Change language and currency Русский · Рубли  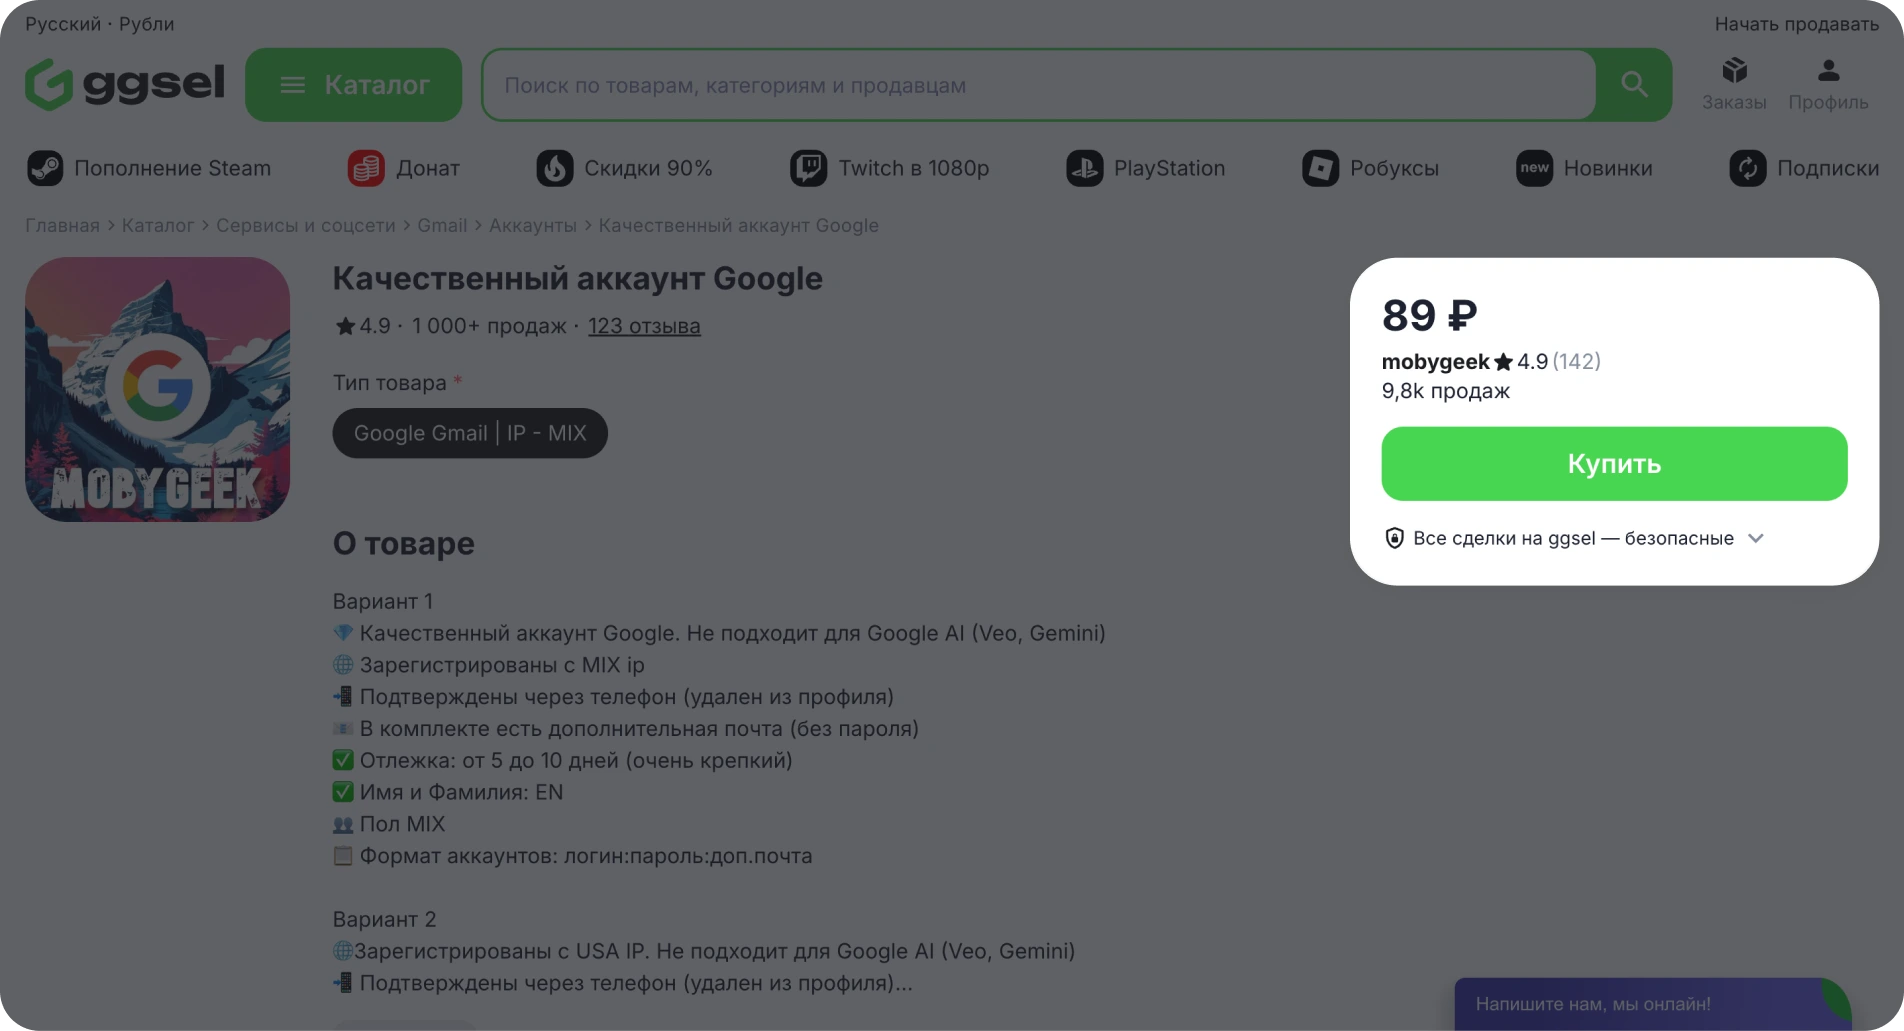[x=99, y=24]
